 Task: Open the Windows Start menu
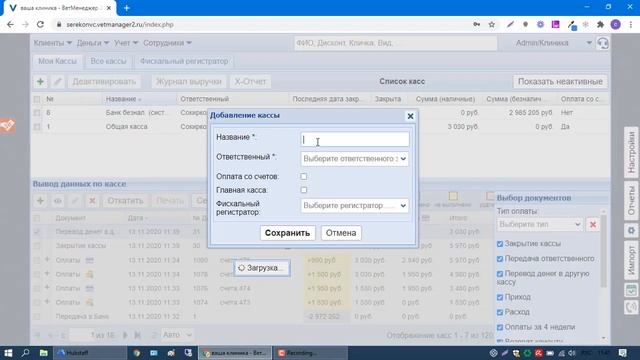click(8, 353)
